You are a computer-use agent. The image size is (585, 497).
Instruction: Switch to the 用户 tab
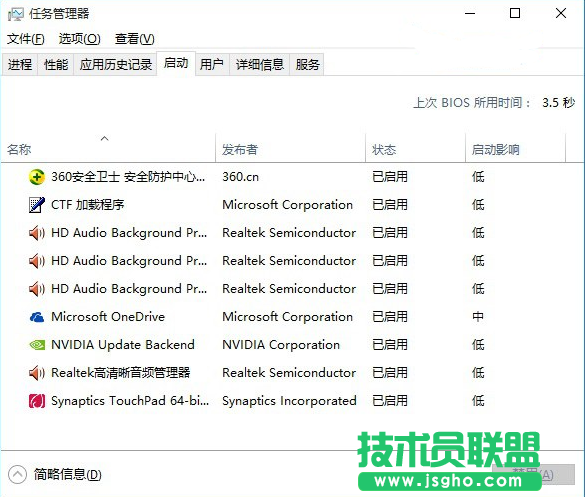click(212, 65)
